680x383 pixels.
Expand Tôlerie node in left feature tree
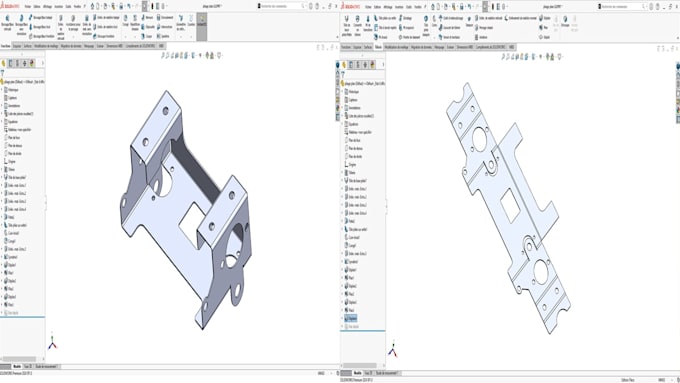[x=2, y=170]
